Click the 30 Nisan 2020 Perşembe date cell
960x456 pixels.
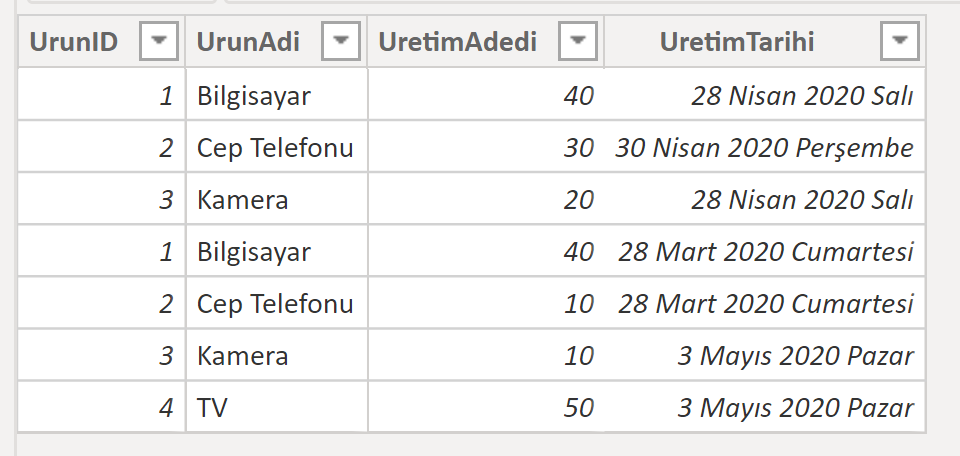(764, 147)
